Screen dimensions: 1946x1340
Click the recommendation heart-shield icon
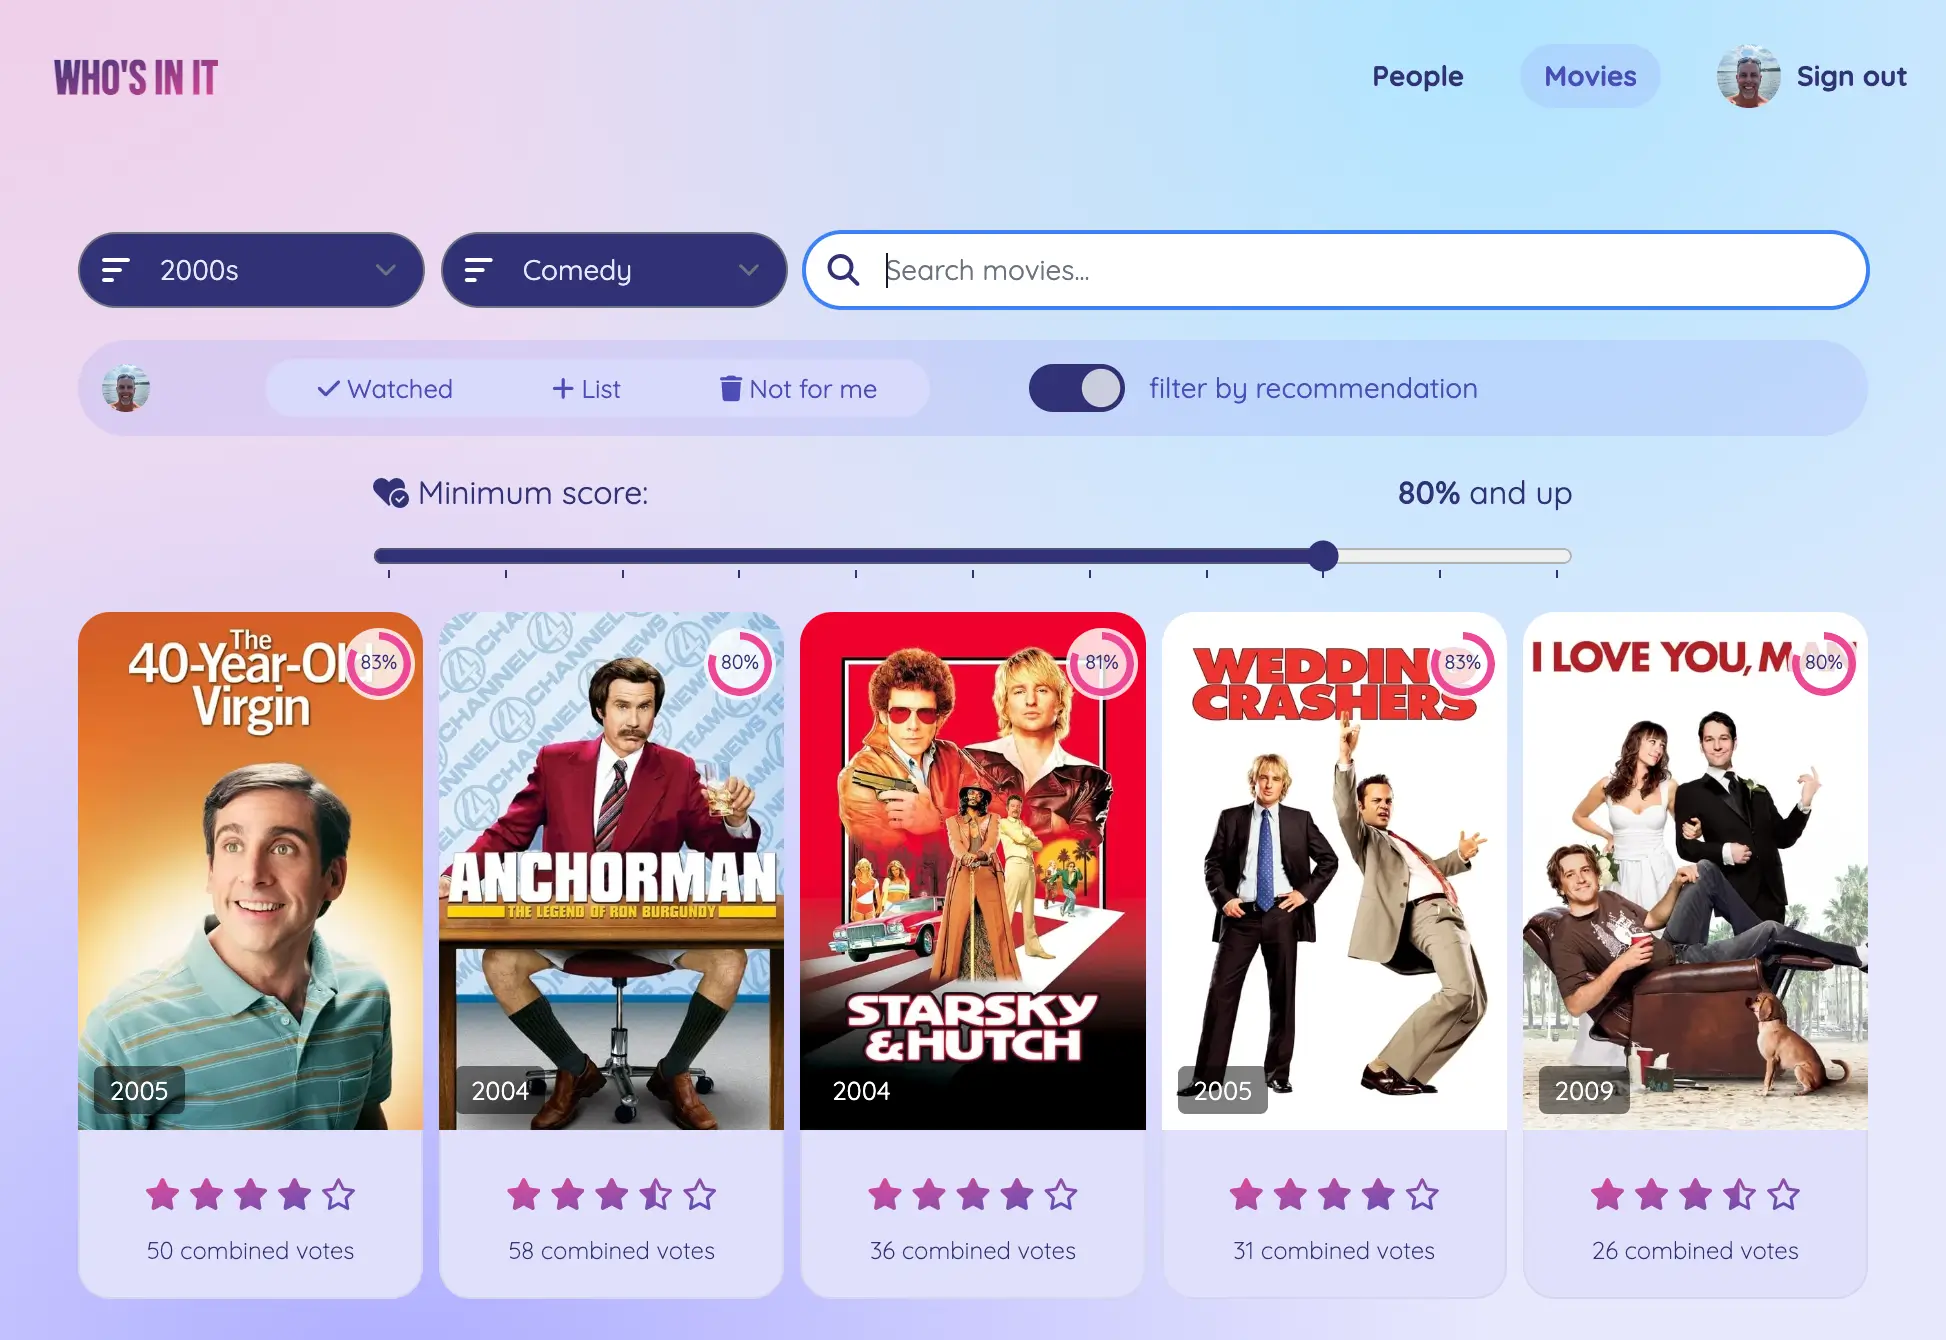tap(390, 493)
